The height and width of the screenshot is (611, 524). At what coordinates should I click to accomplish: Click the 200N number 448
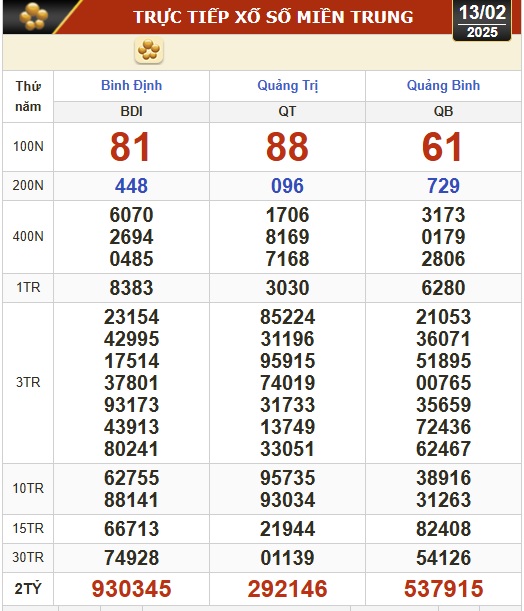pyautogui.click(x=131, y=185)
